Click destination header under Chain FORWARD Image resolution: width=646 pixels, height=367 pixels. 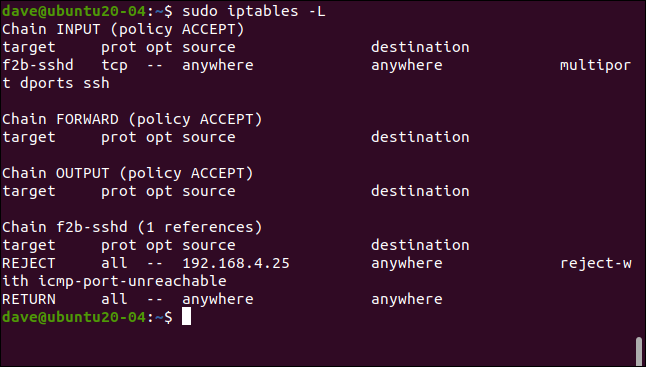click(420, 137)
